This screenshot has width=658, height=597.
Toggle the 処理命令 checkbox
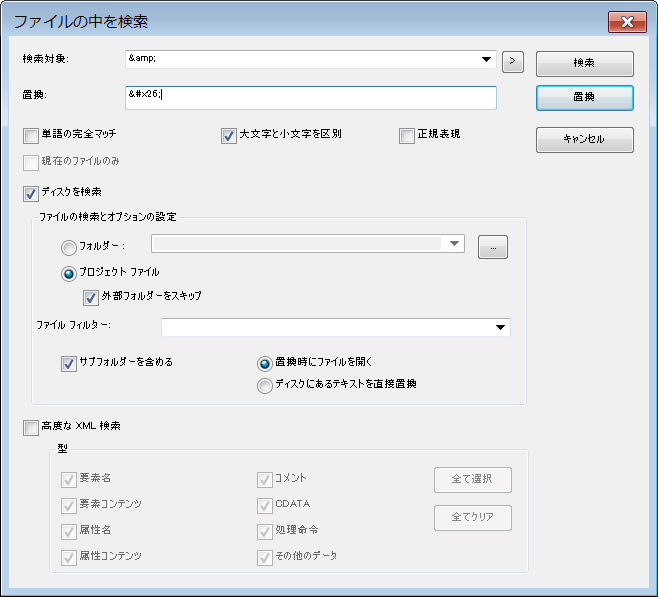(x=265, y=532)
